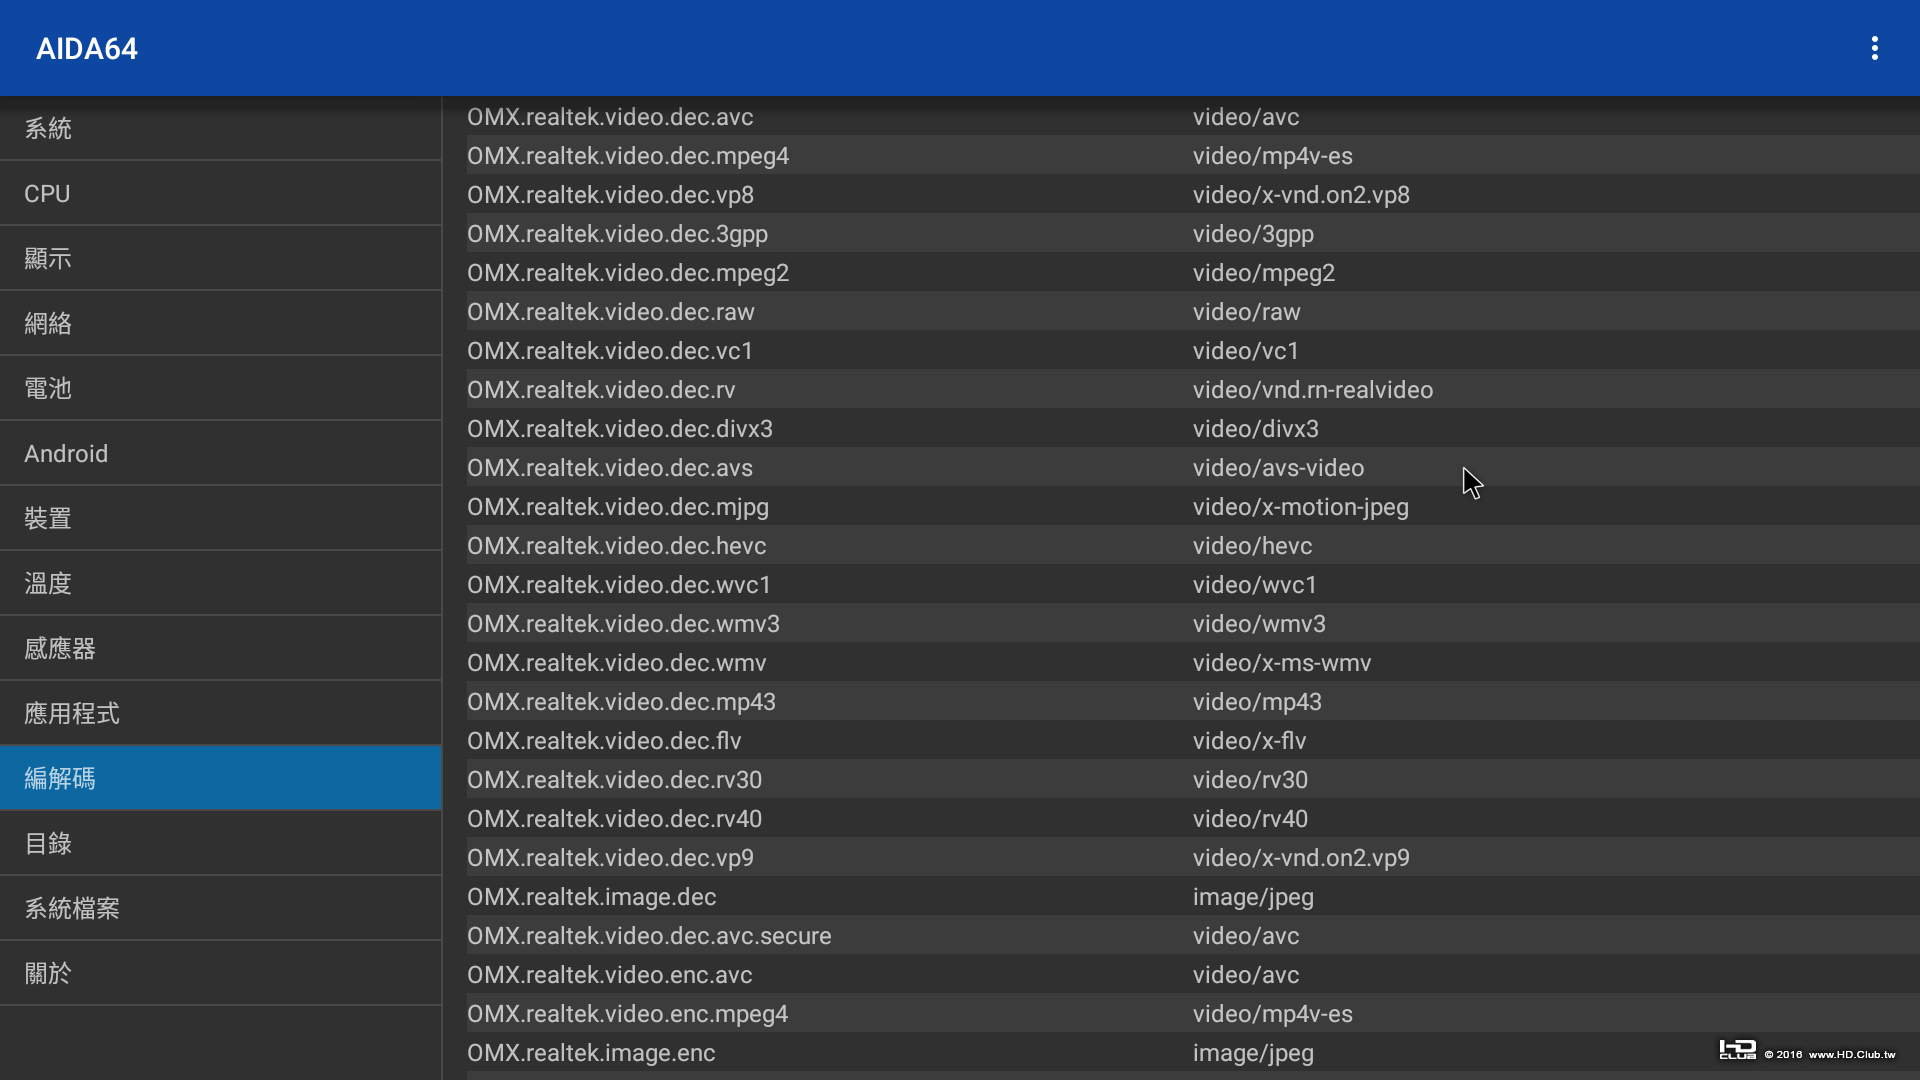Open the 目錄 directories section
The image size is (1920, 1080).
[x=220, y=843]
